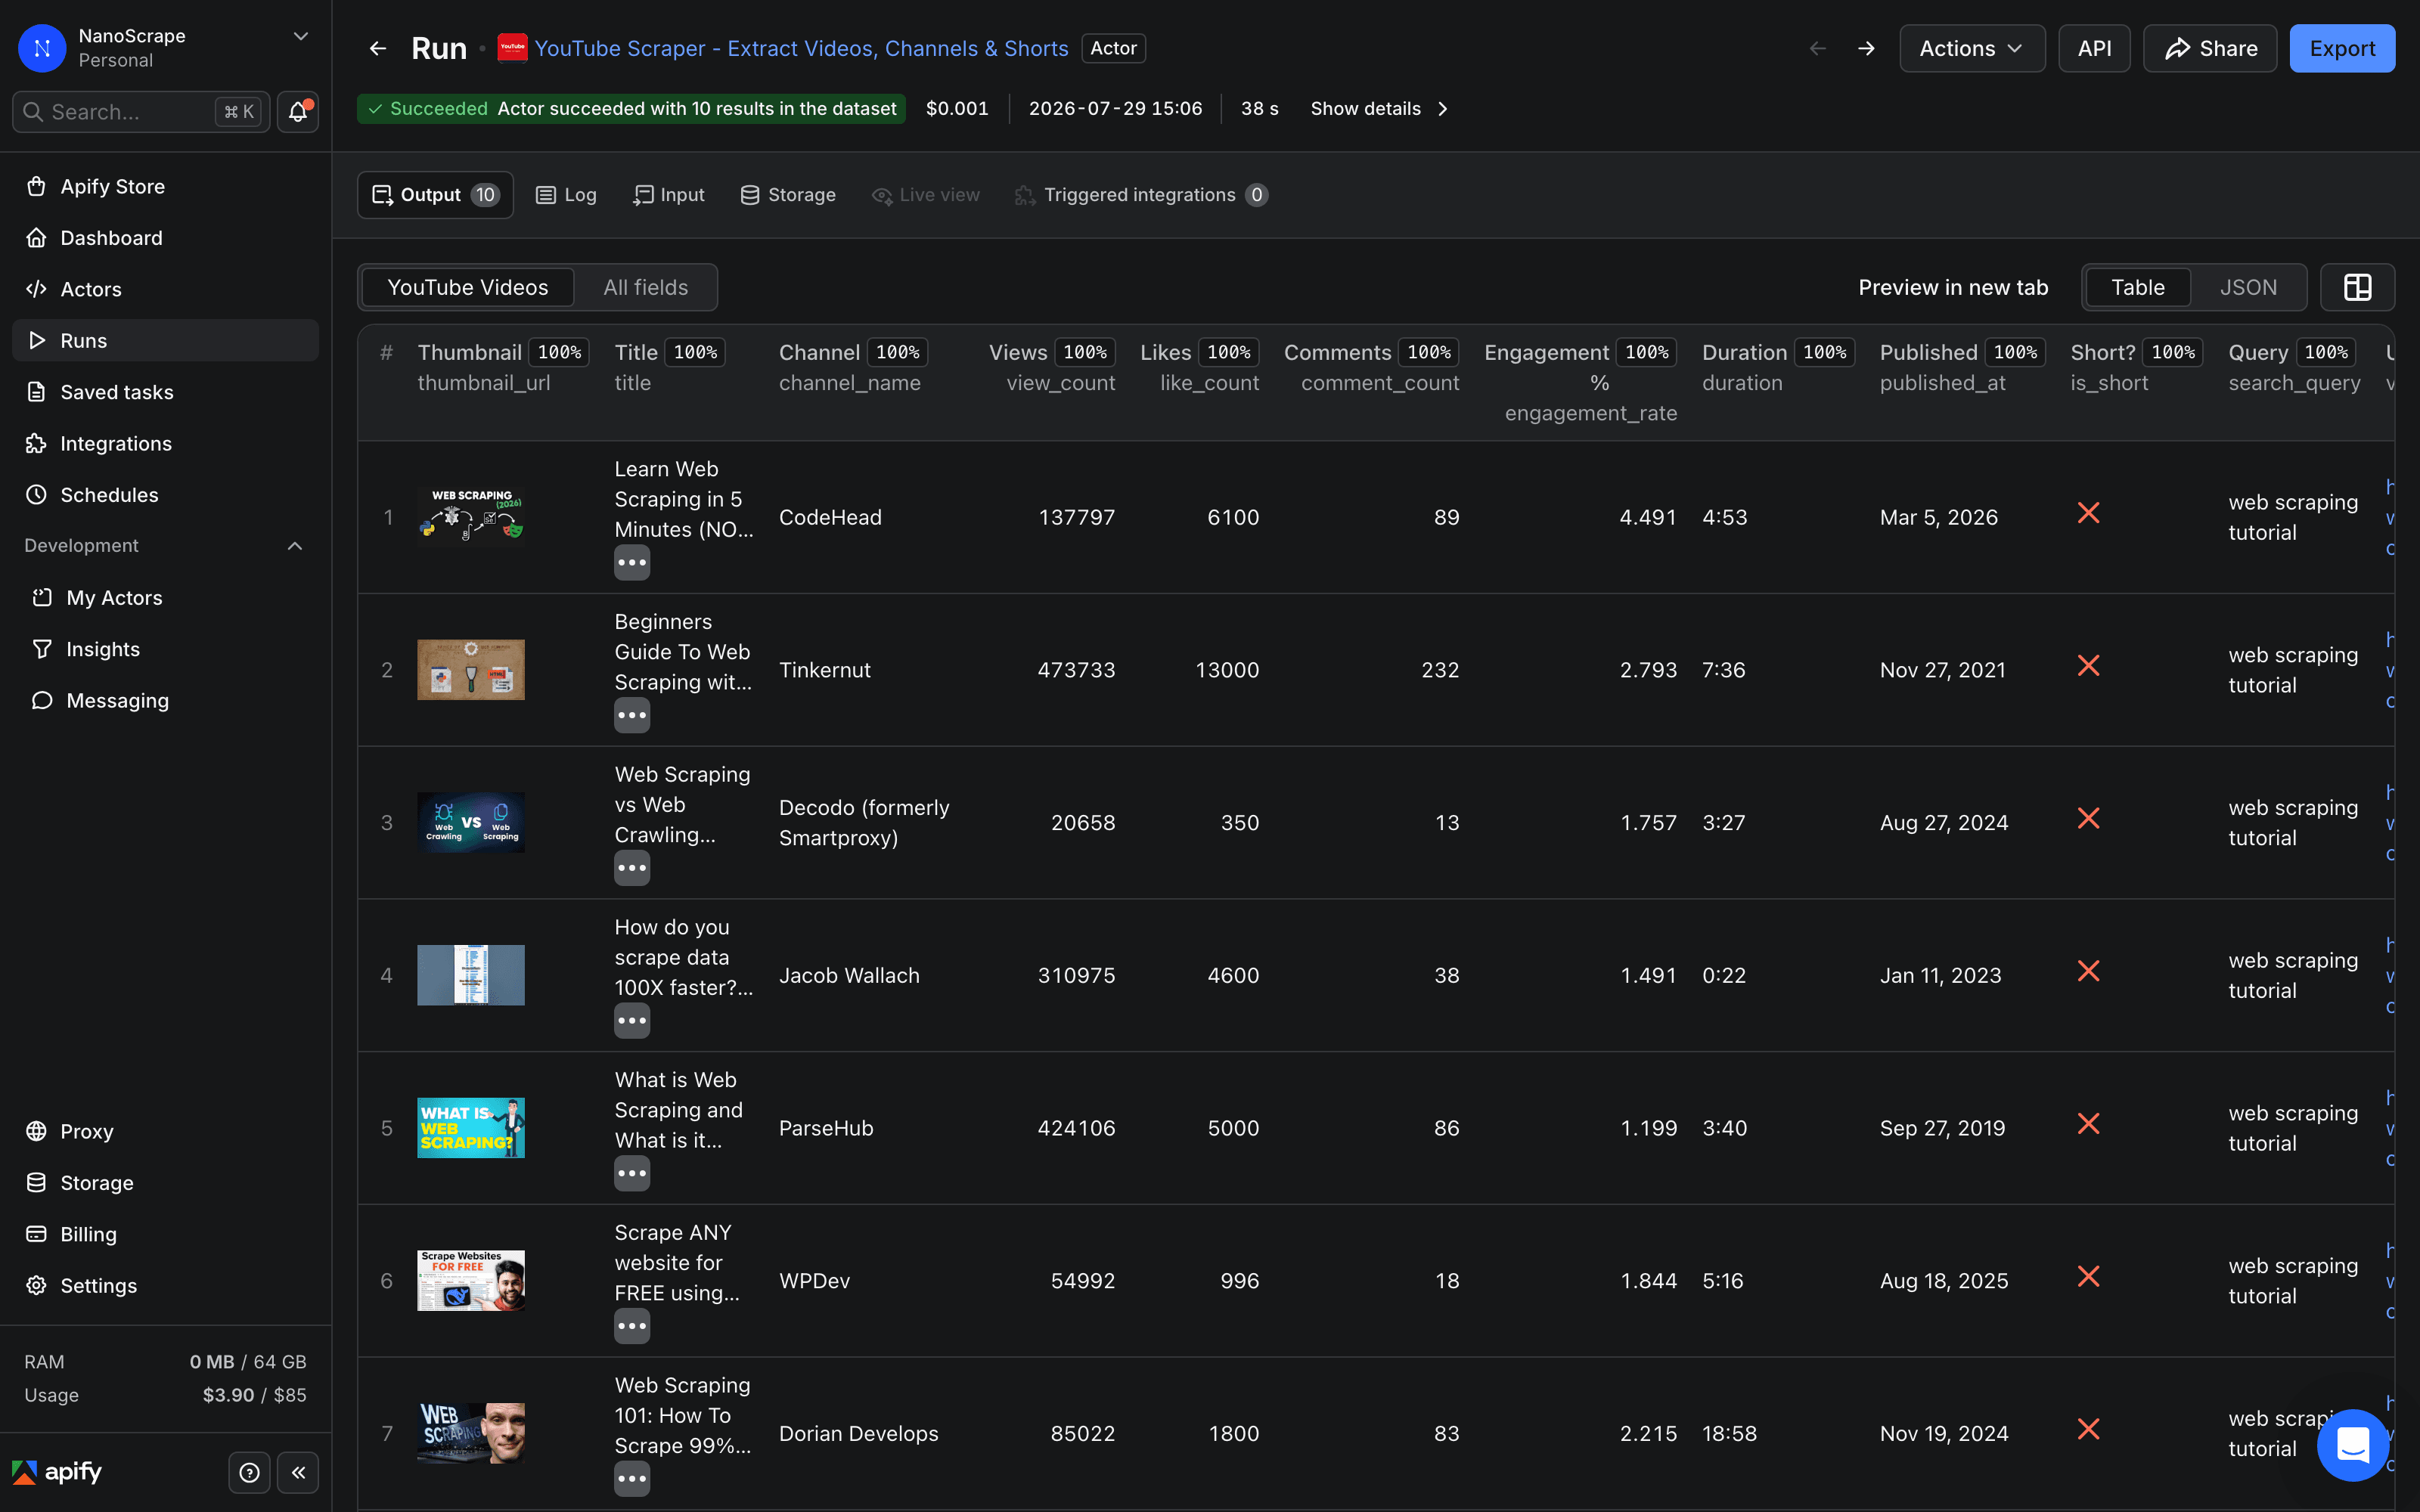The height and width of the screenshot is (1512, 2420).
Task: Open the chat support bubble
Action: point(2352,1444)
